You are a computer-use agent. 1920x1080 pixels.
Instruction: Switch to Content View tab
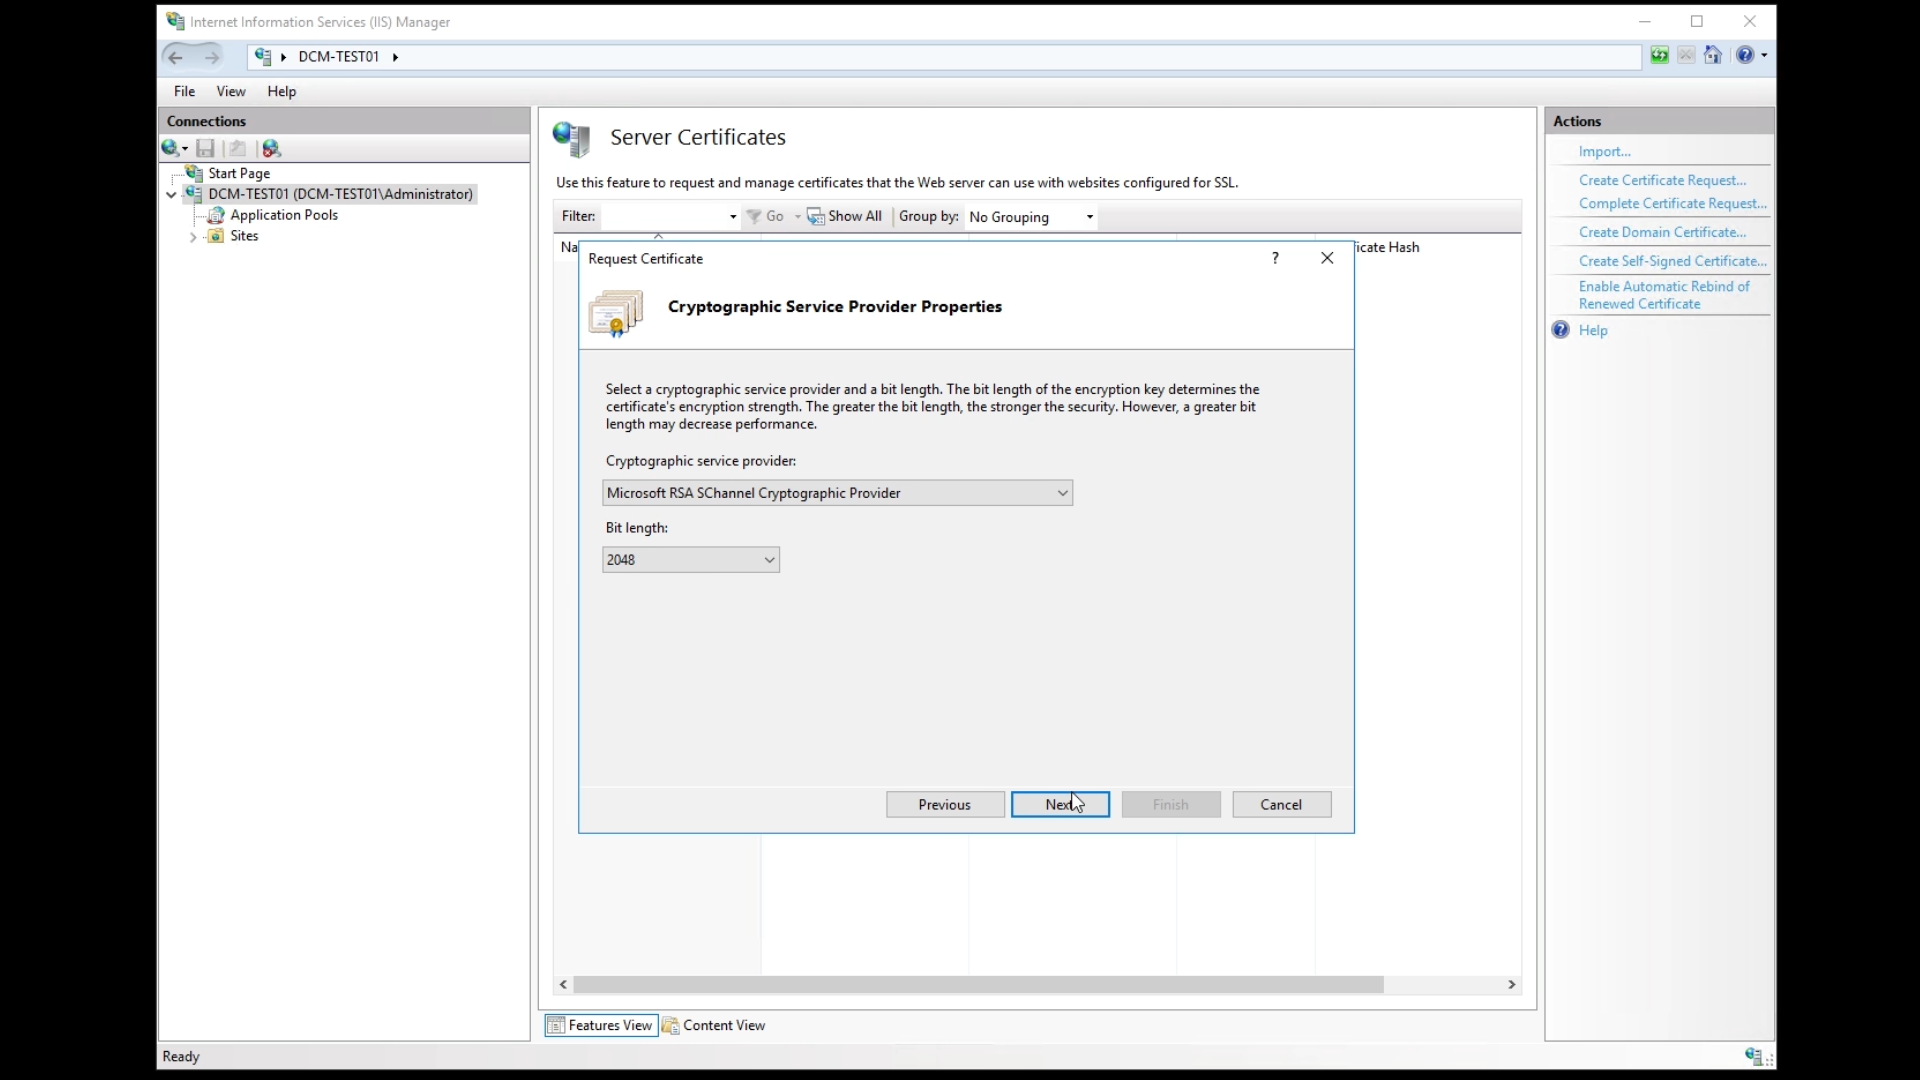(714, 1025)
